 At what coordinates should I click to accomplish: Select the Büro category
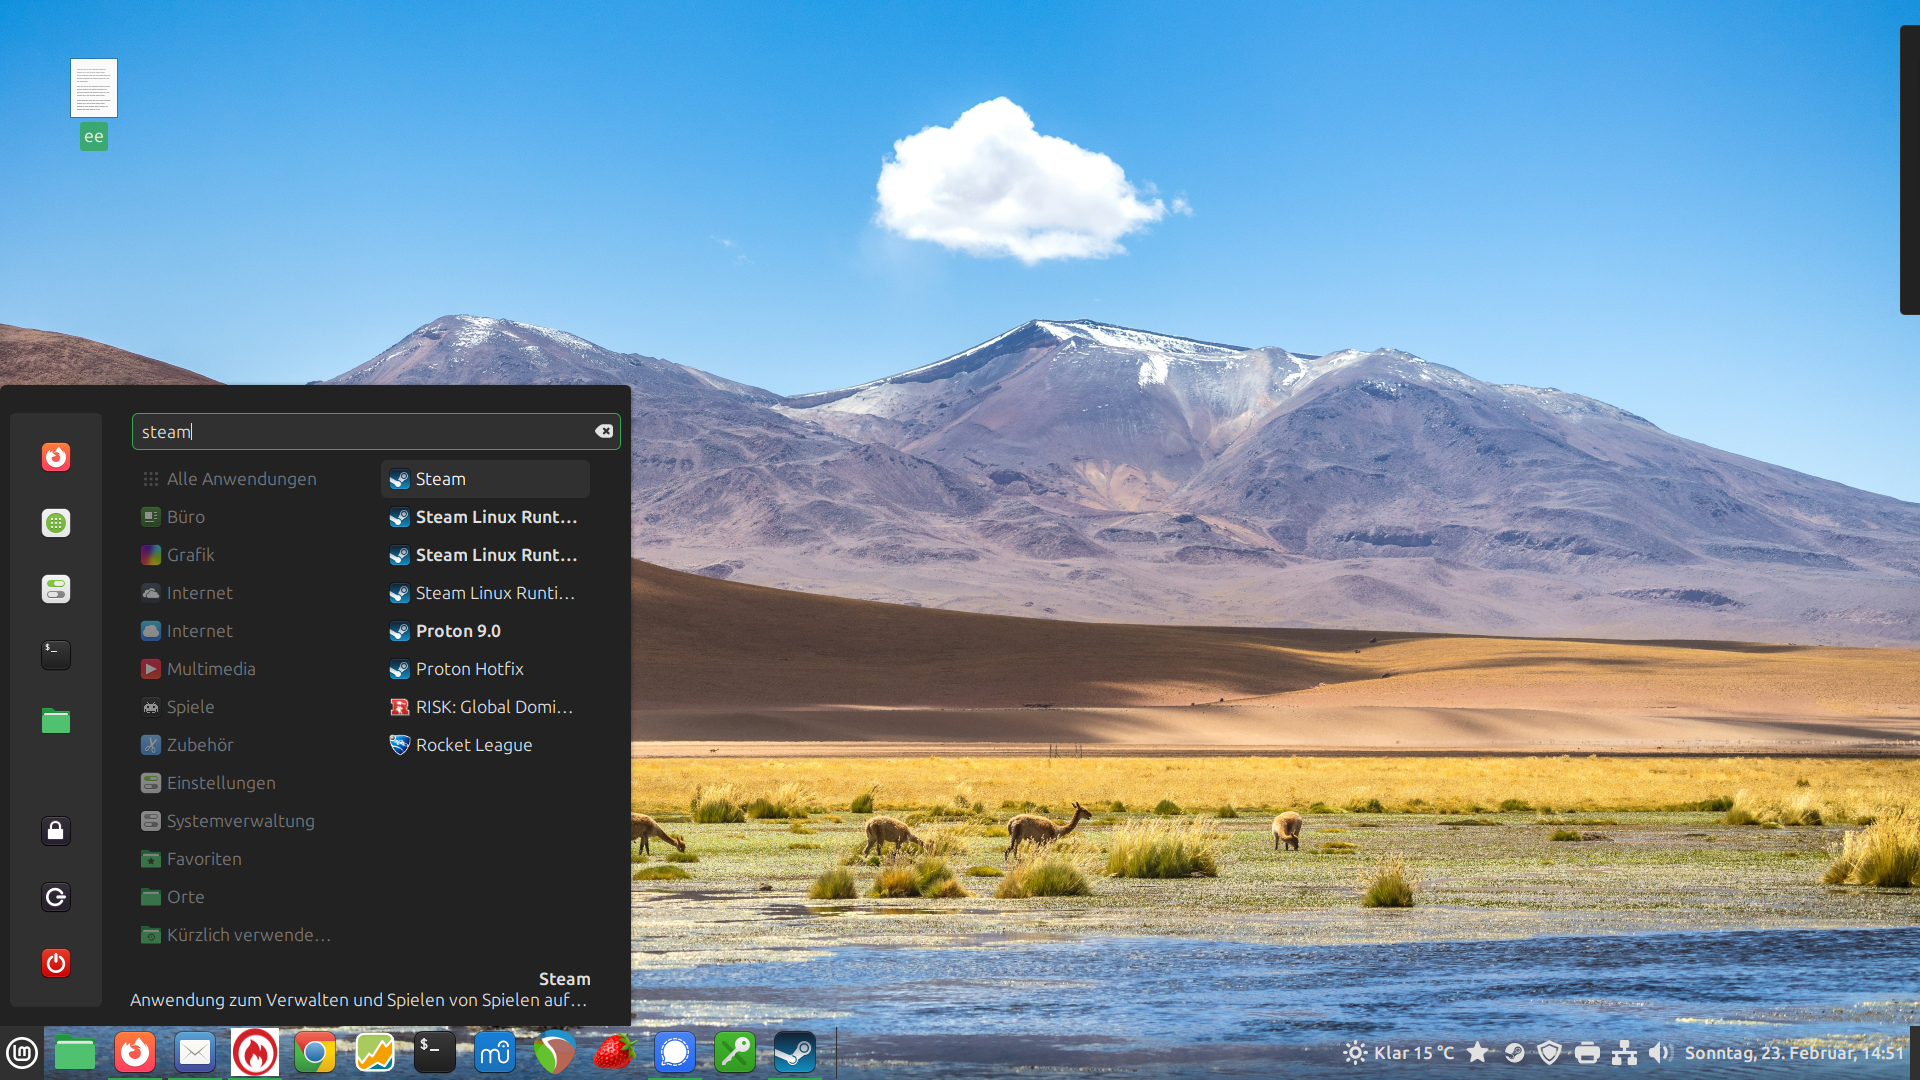point(240,517)
